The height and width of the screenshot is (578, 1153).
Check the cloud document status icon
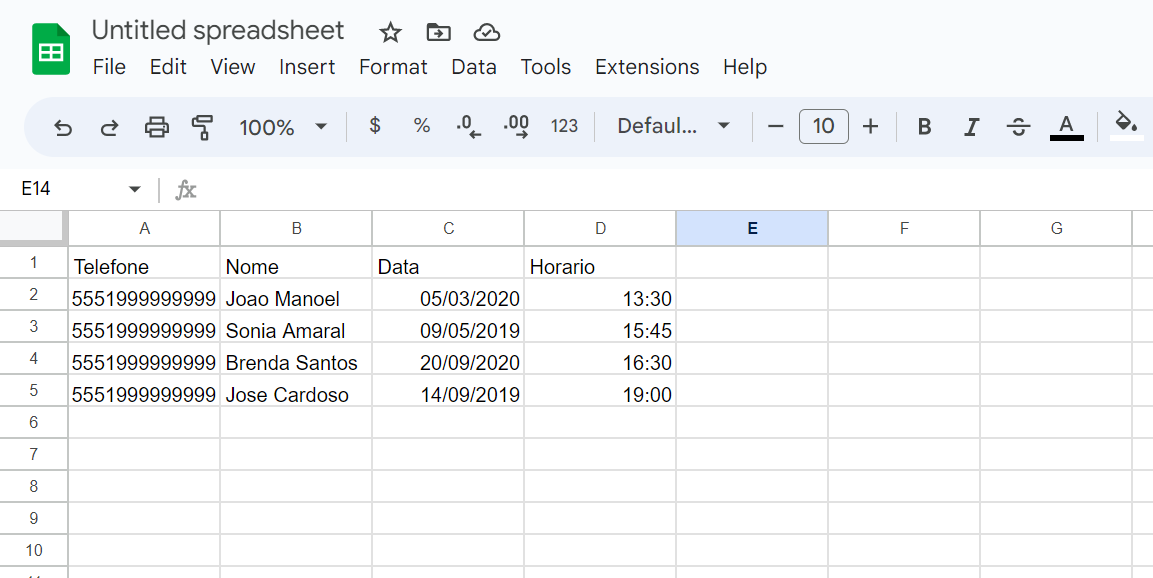(487, 32)
